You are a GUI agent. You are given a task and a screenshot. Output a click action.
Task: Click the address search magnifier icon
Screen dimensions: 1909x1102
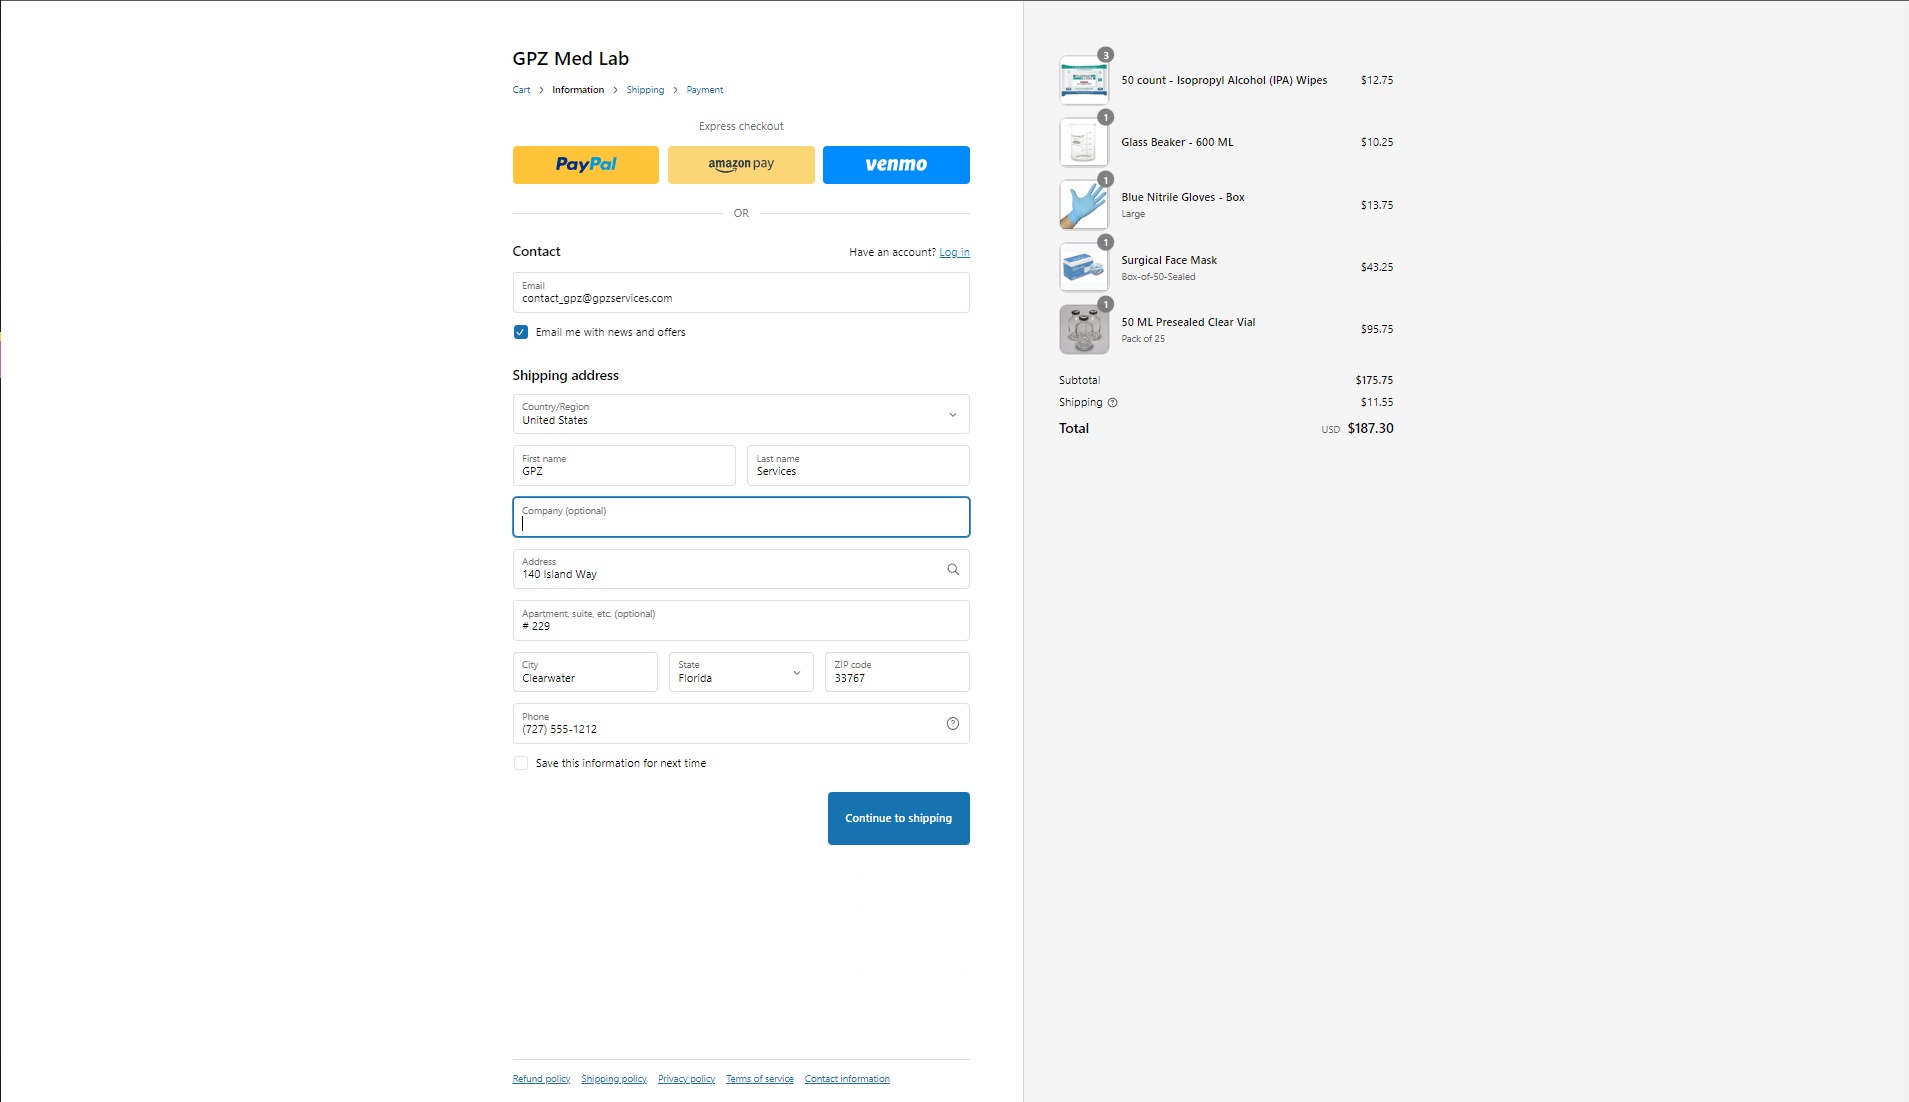(x=953, y=569)
